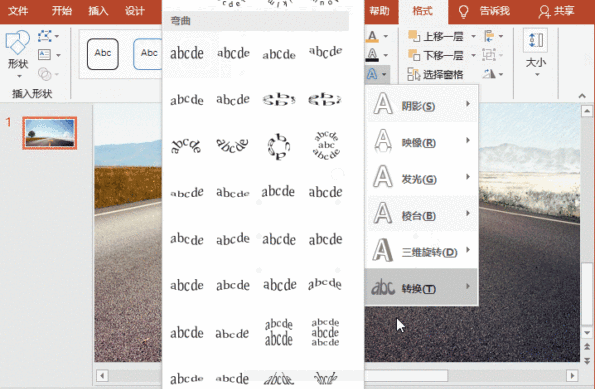Expand the 上移一层 dropdown arrow
The width and height of the screenshot is (597, 389).
click(x=473, y=36)
